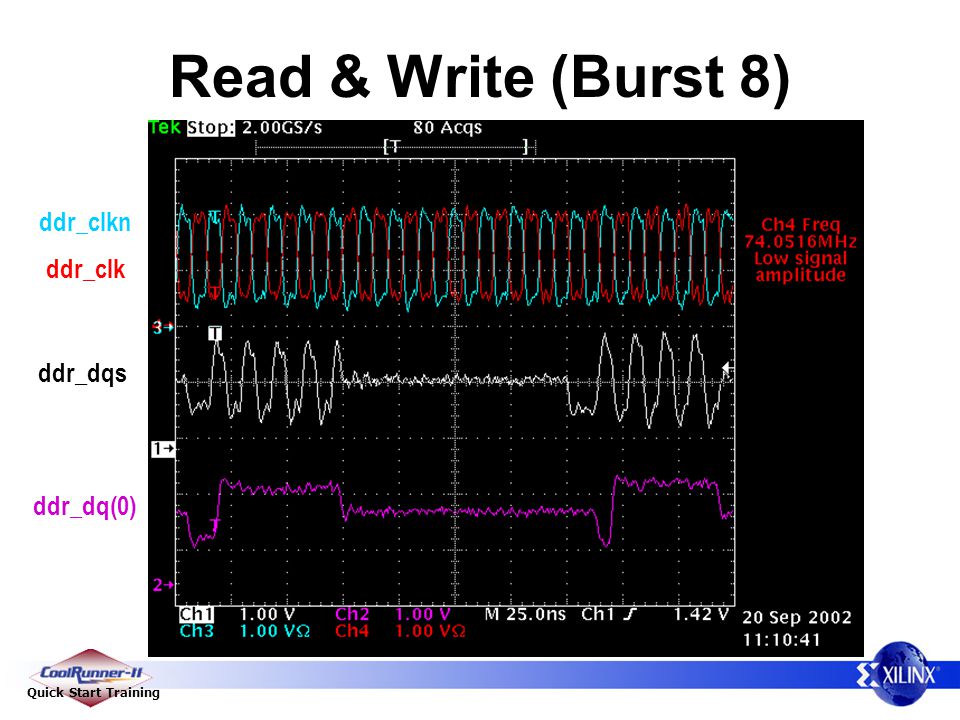Click the red Ch4 channel label
960x720 pixels.
(351, 631)
